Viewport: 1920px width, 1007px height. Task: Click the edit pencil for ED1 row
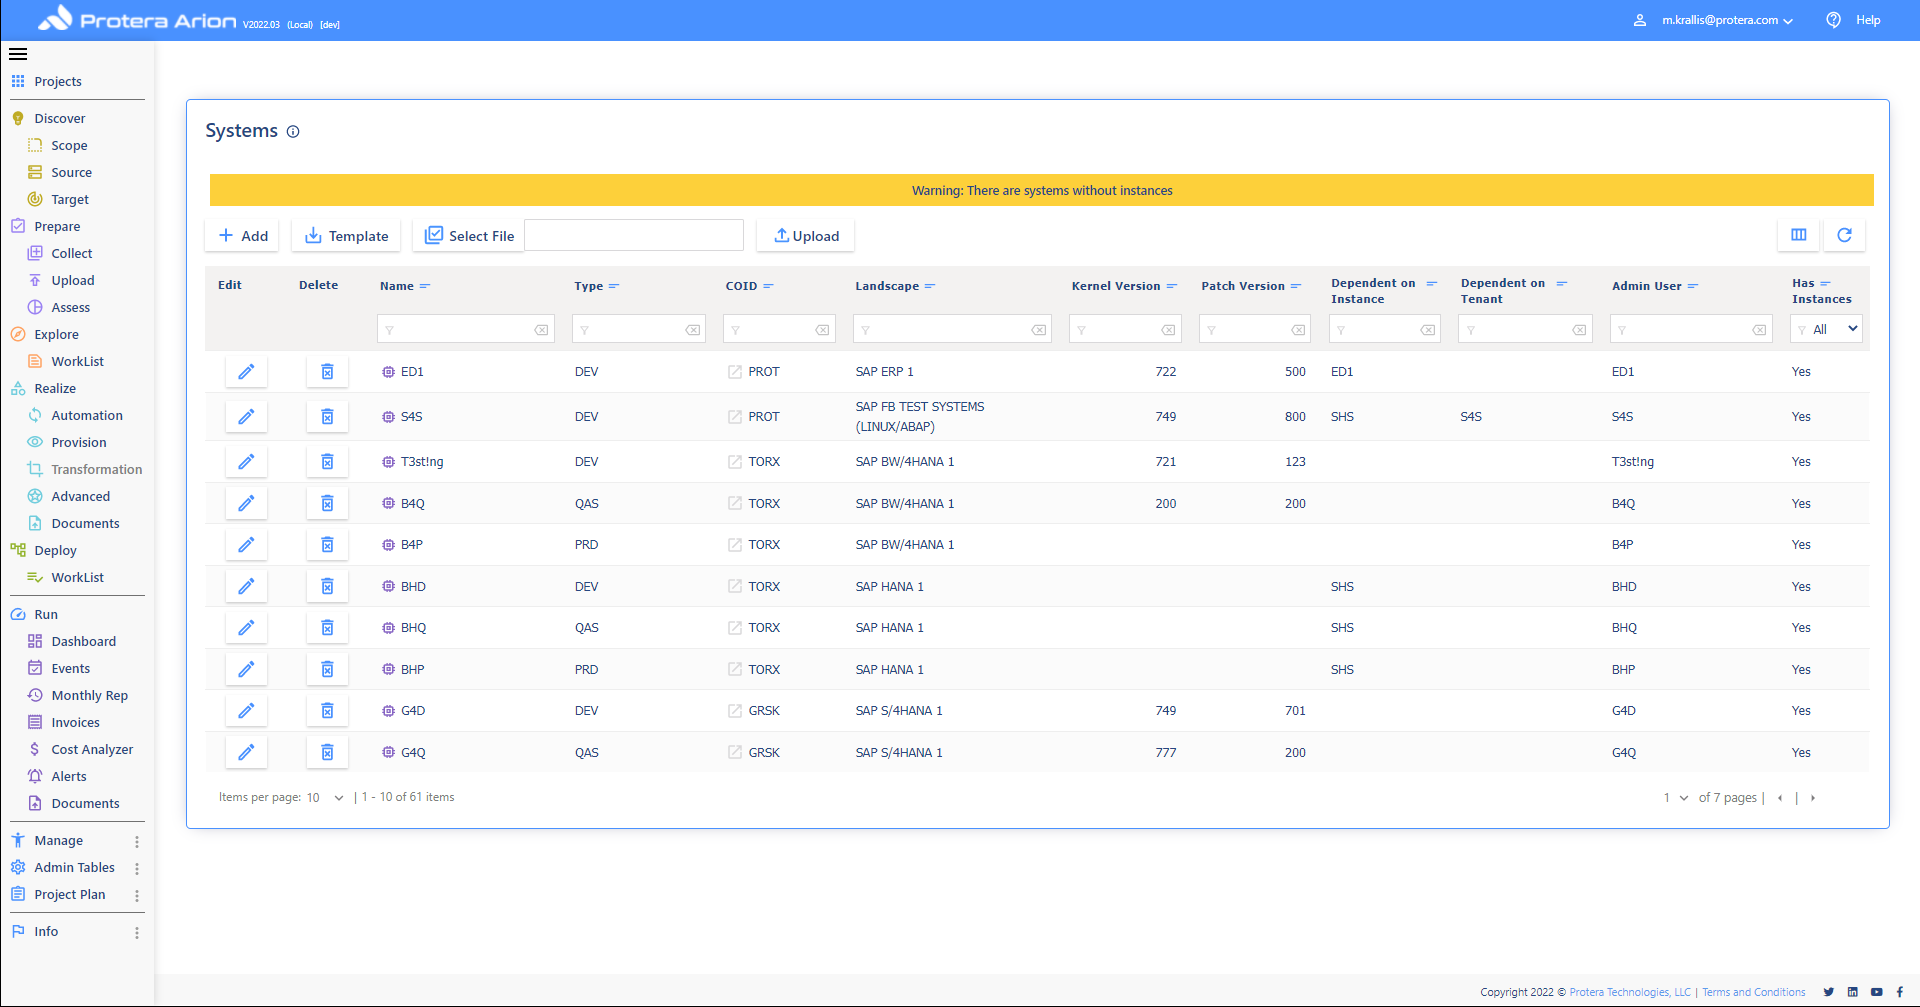[x=246, y=372]
